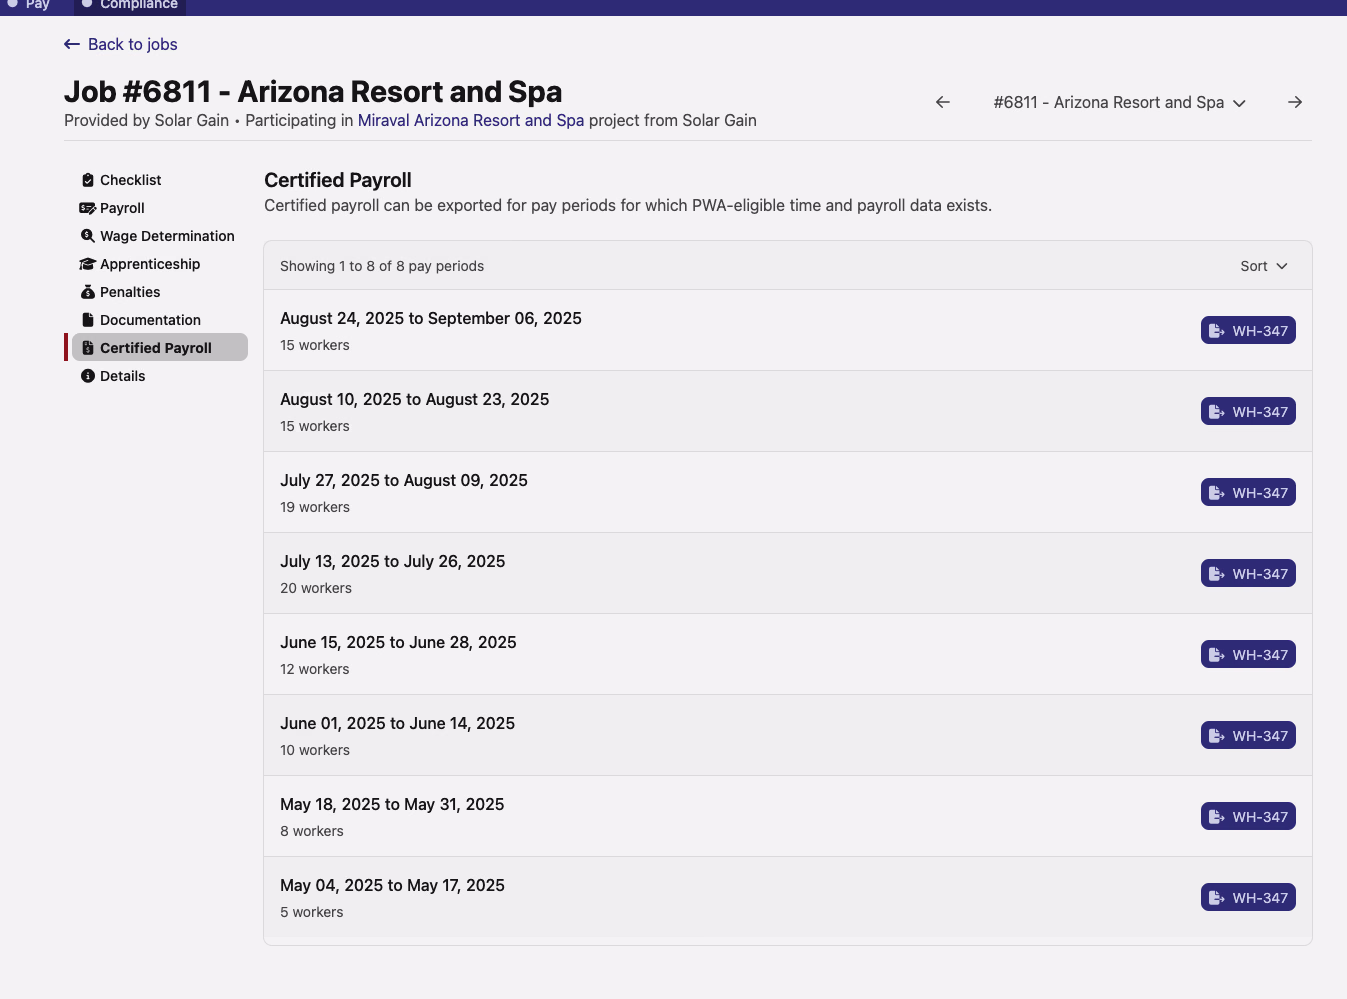Export WH-347 for June 01 to June 14
Viewport: 1347px width, 999px height.
[x=1248, y=736]
